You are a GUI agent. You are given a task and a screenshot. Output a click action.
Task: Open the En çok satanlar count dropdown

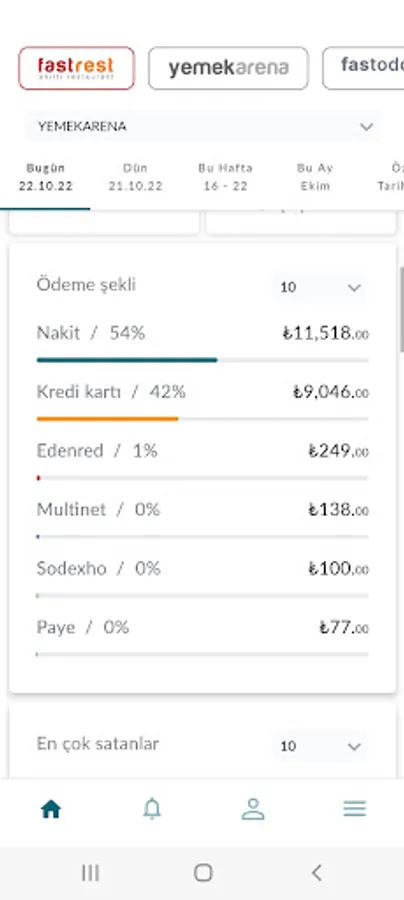coord(320,746)
